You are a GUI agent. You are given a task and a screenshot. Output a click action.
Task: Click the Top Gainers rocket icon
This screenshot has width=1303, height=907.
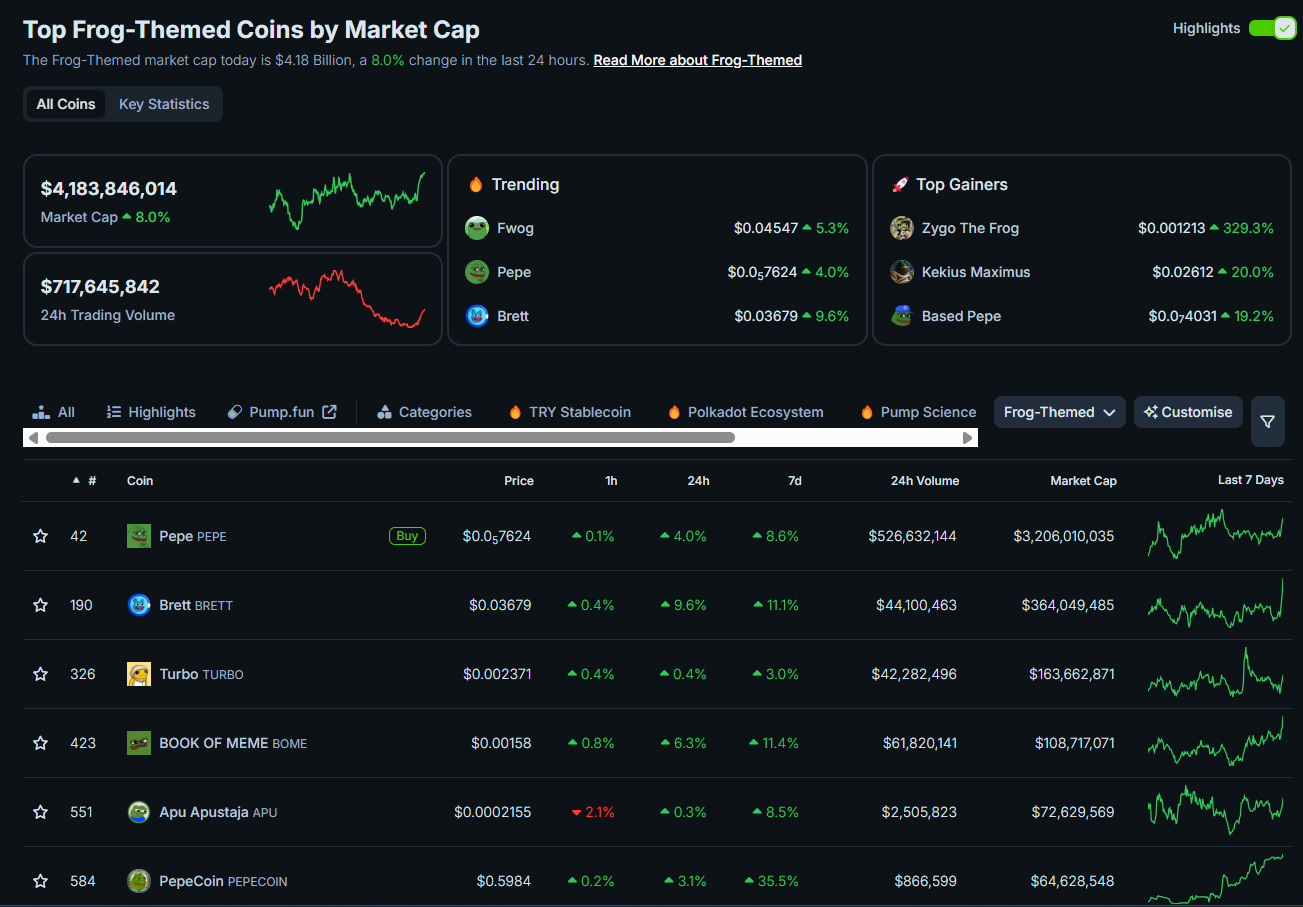(900, 185)
